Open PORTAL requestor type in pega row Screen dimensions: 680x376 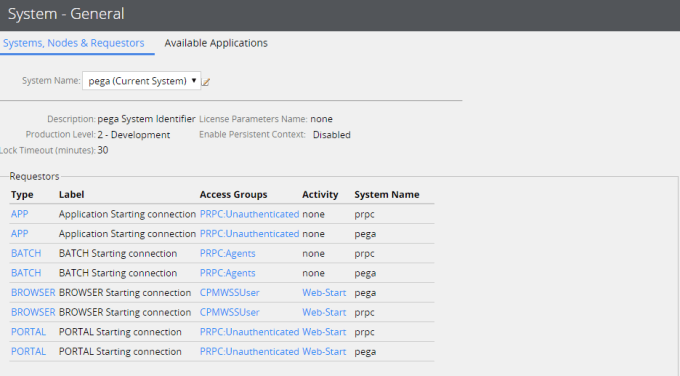(28, 351)
